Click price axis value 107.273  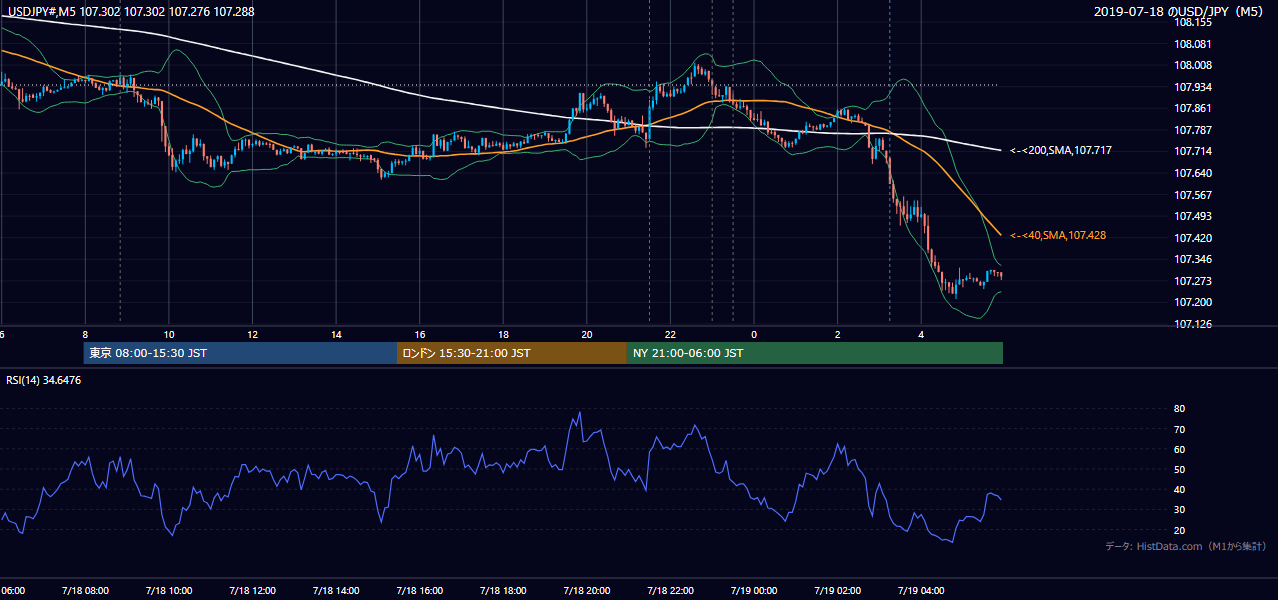click(x=1192, y=281)
